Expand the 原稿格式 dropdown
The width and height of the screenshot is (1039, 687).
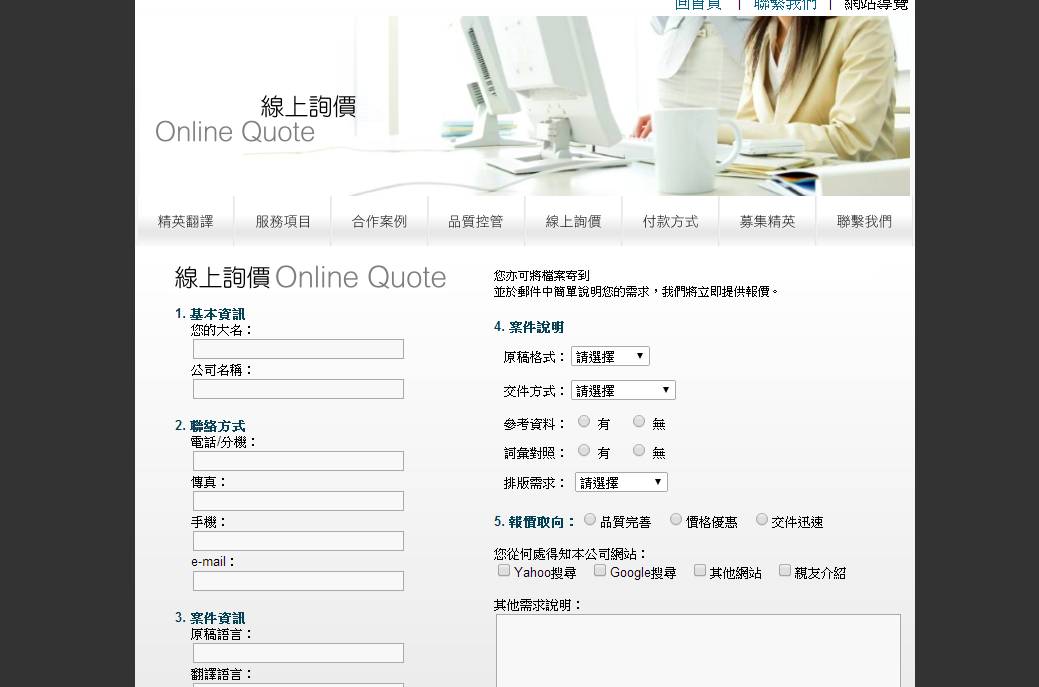[610, 357]
